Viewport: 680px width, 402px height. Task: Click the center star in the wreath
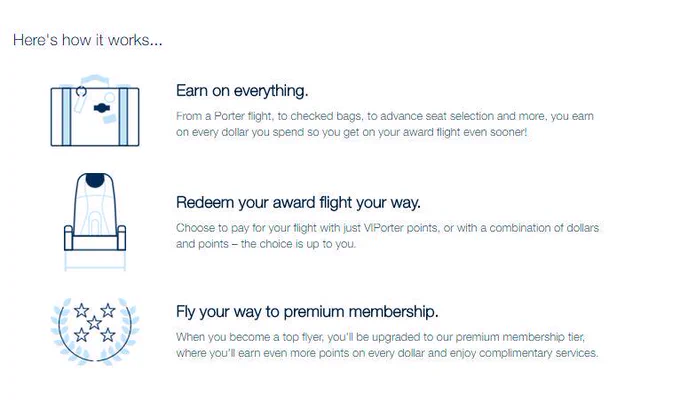(x=94, y=323)
